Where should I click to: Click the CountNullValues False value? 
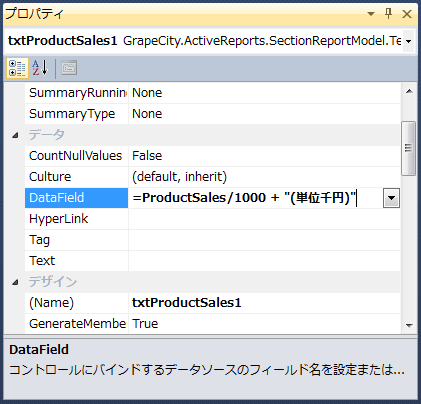click(x=147, y=156)
